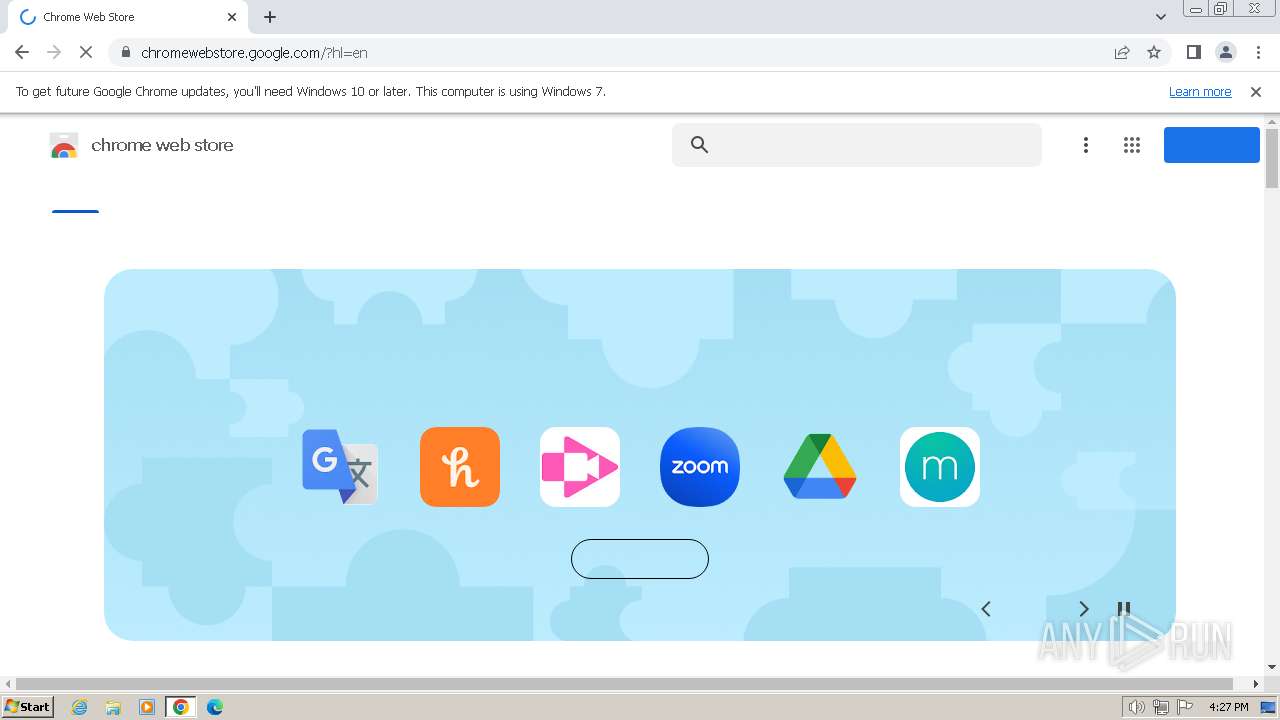Click the 4:27 PM system clock
Screen dimensions: 1280x720
pyautogui.click(x=1229, y=707)
